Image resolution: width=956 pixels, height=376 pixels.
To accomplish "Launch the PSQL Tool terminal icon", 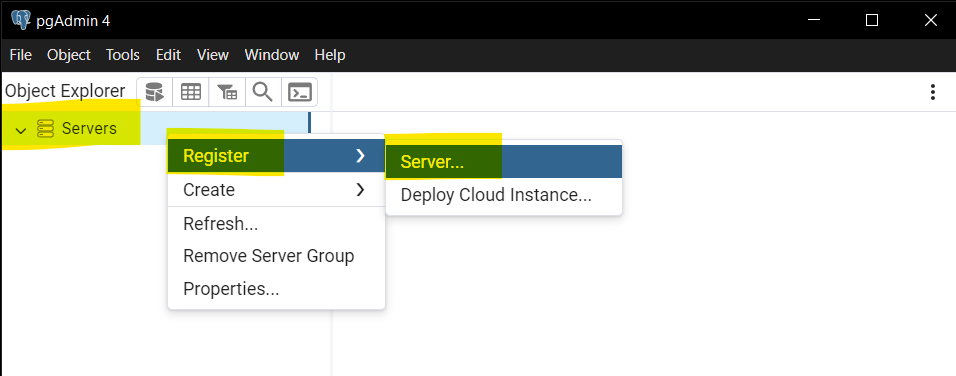I will tap(299, 92).
